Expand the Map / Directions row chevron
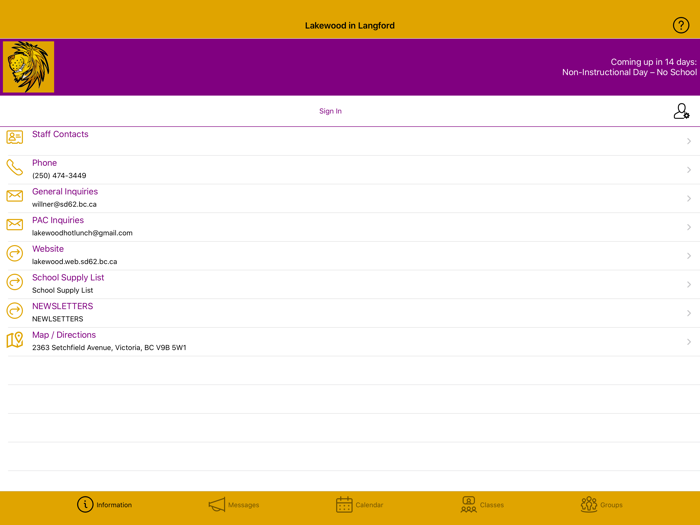This screenshot has height=525, width=700. coord(689,342)
